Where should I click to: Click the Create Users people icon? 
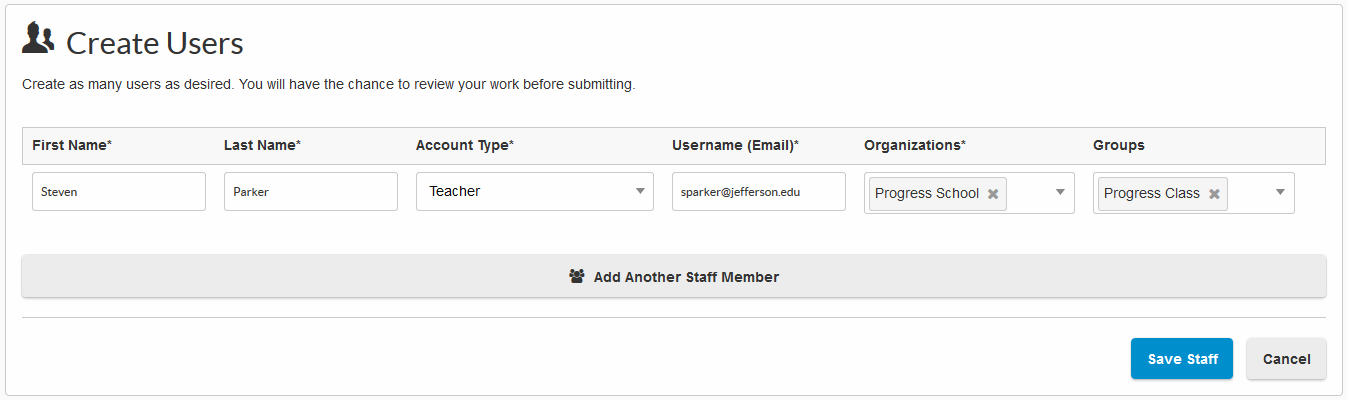38,39
